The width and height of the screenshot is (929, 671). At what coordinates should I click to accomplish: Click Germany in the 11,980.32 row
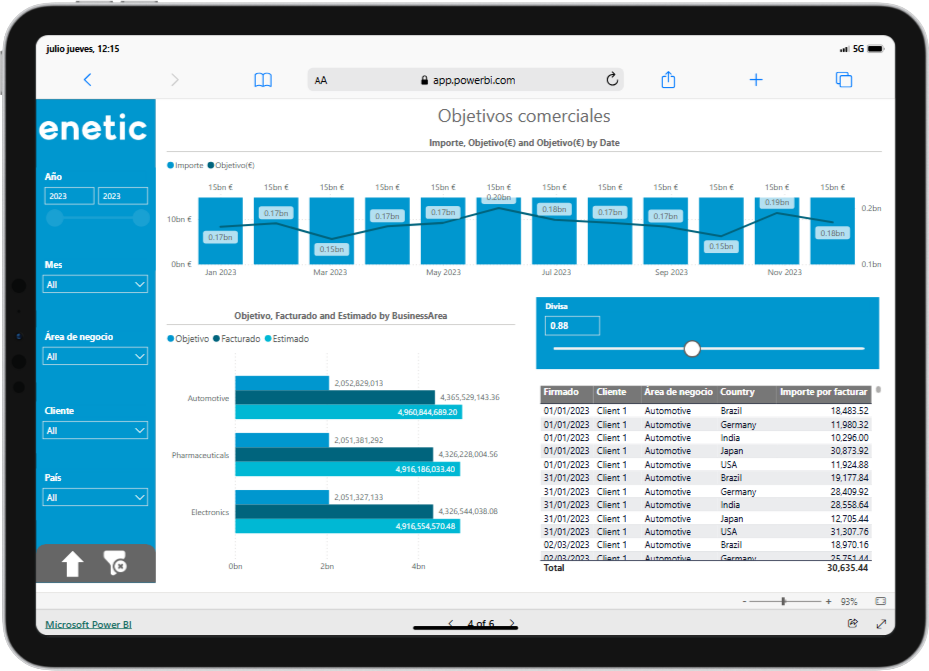[x=738, y=425]
